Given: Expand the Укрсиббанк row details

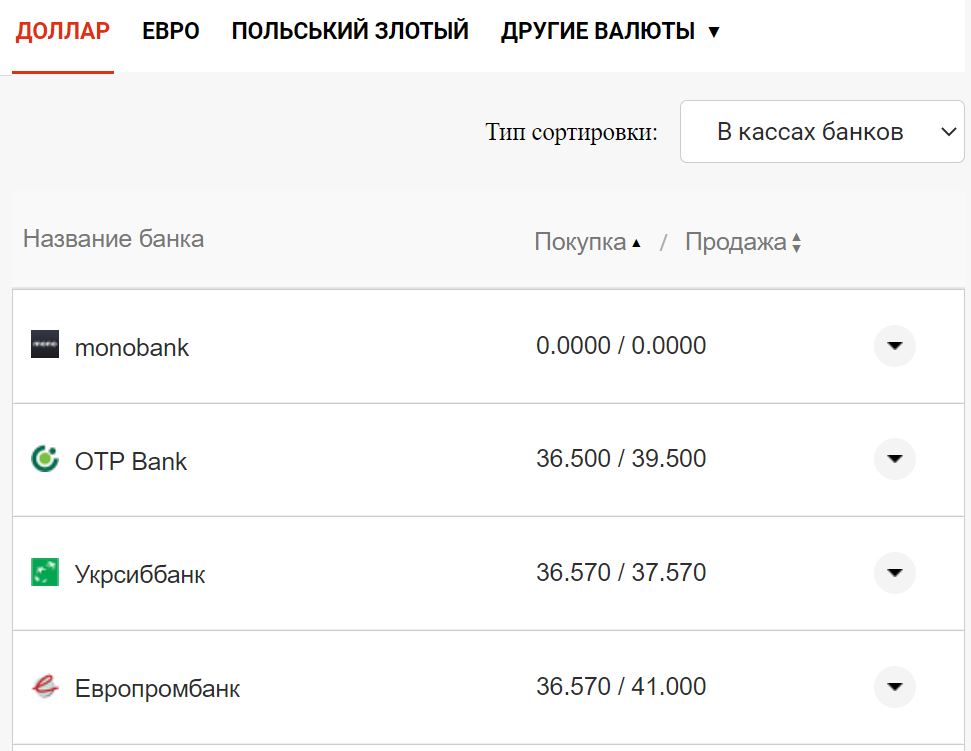Looking at the screenshot, I should click(x=893, y=573).
